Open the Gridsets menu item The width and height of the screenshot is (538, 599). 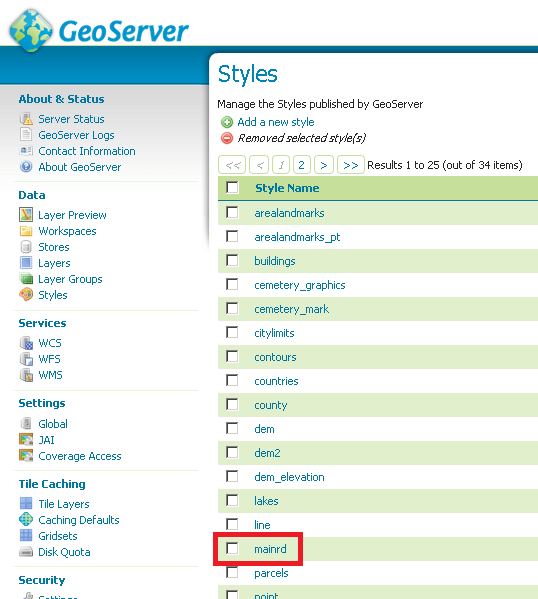pos(58,536)
